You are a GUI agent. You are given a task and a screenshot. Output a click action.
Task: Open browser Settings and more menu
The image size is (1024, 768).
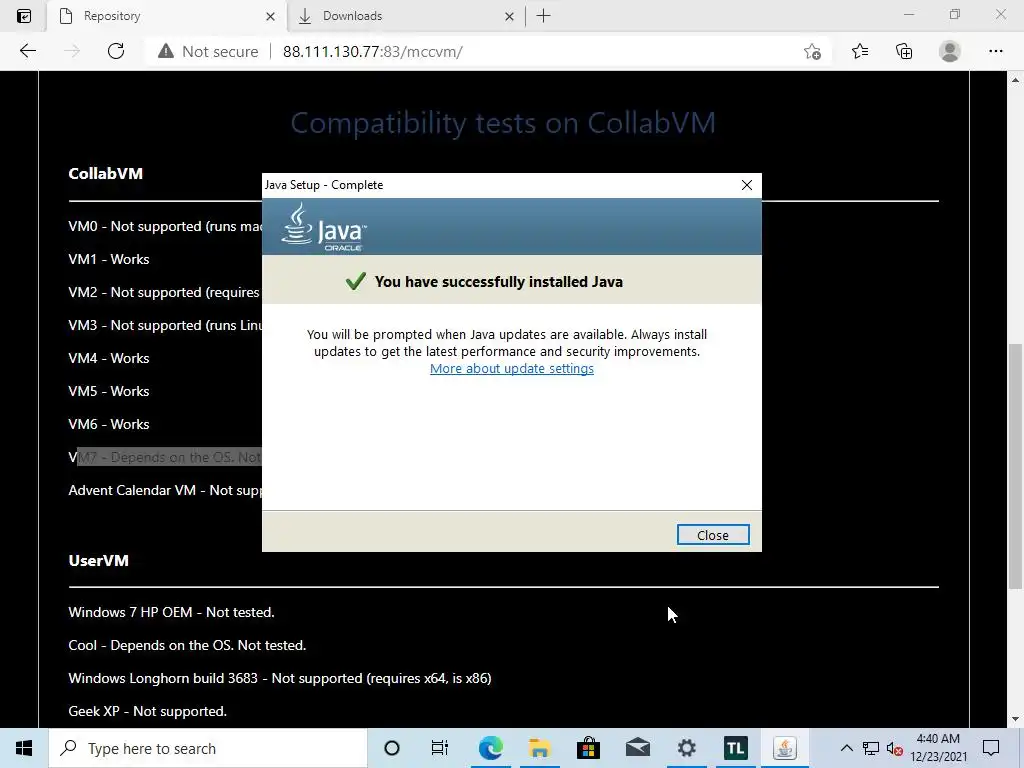point(995,51)
